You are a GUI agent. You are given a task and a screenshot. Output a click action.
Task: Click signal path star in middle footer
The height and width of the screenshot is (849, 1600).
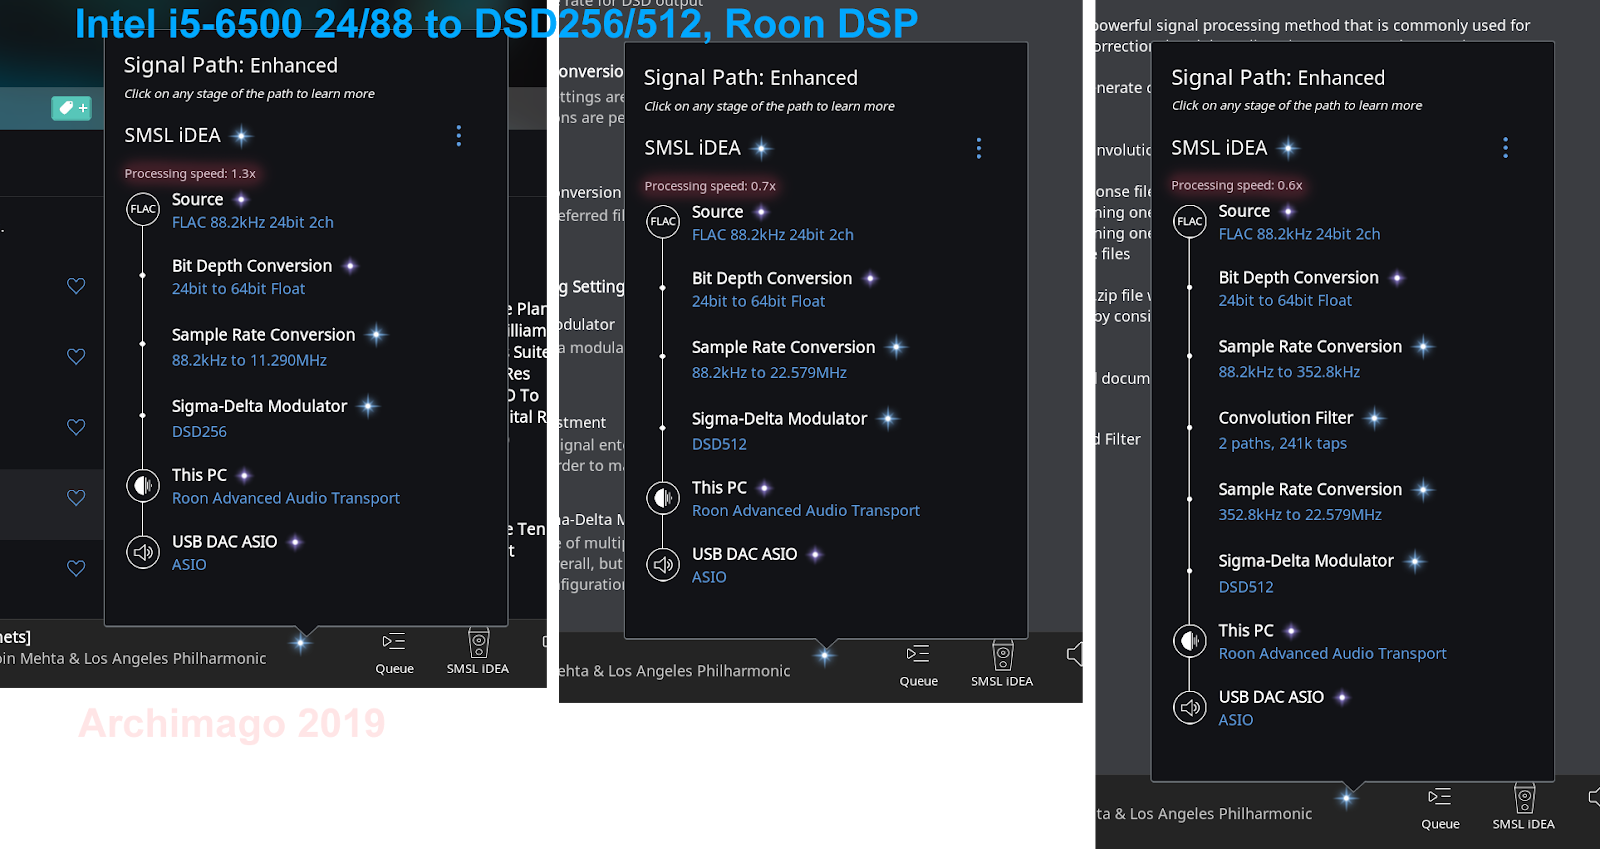(824, 656)
